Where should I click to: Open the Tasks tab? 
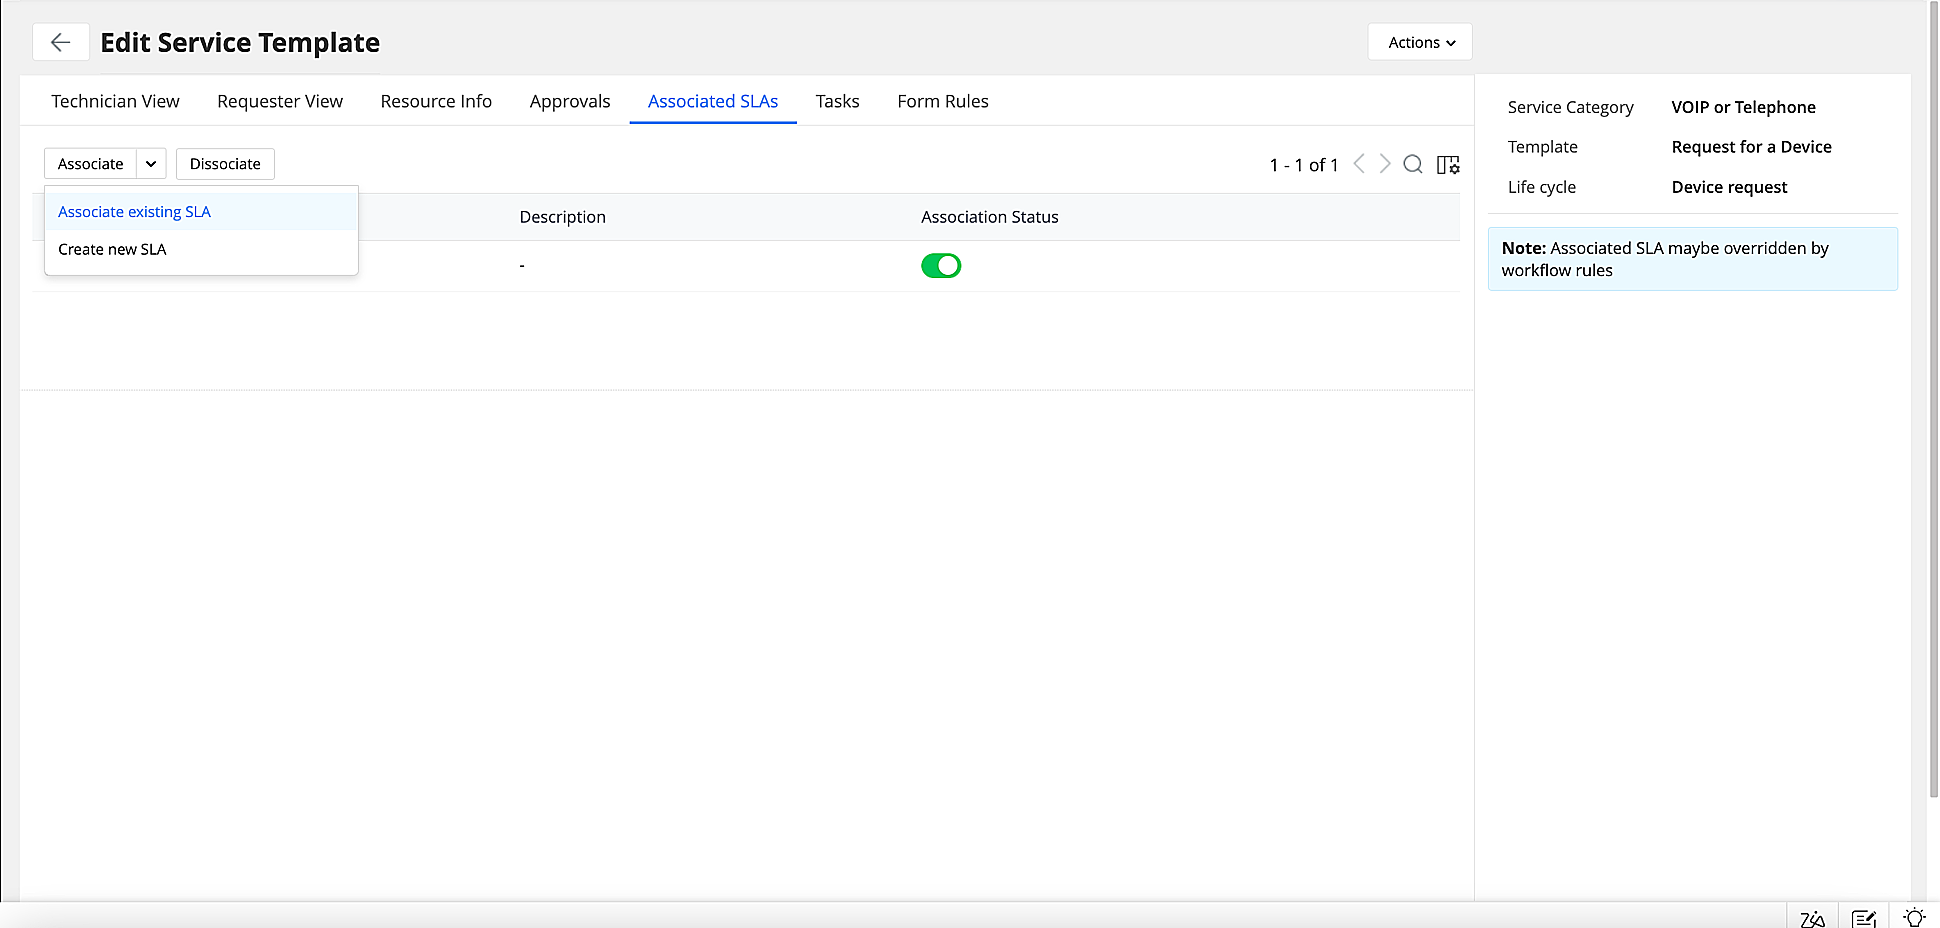(837, 101)
